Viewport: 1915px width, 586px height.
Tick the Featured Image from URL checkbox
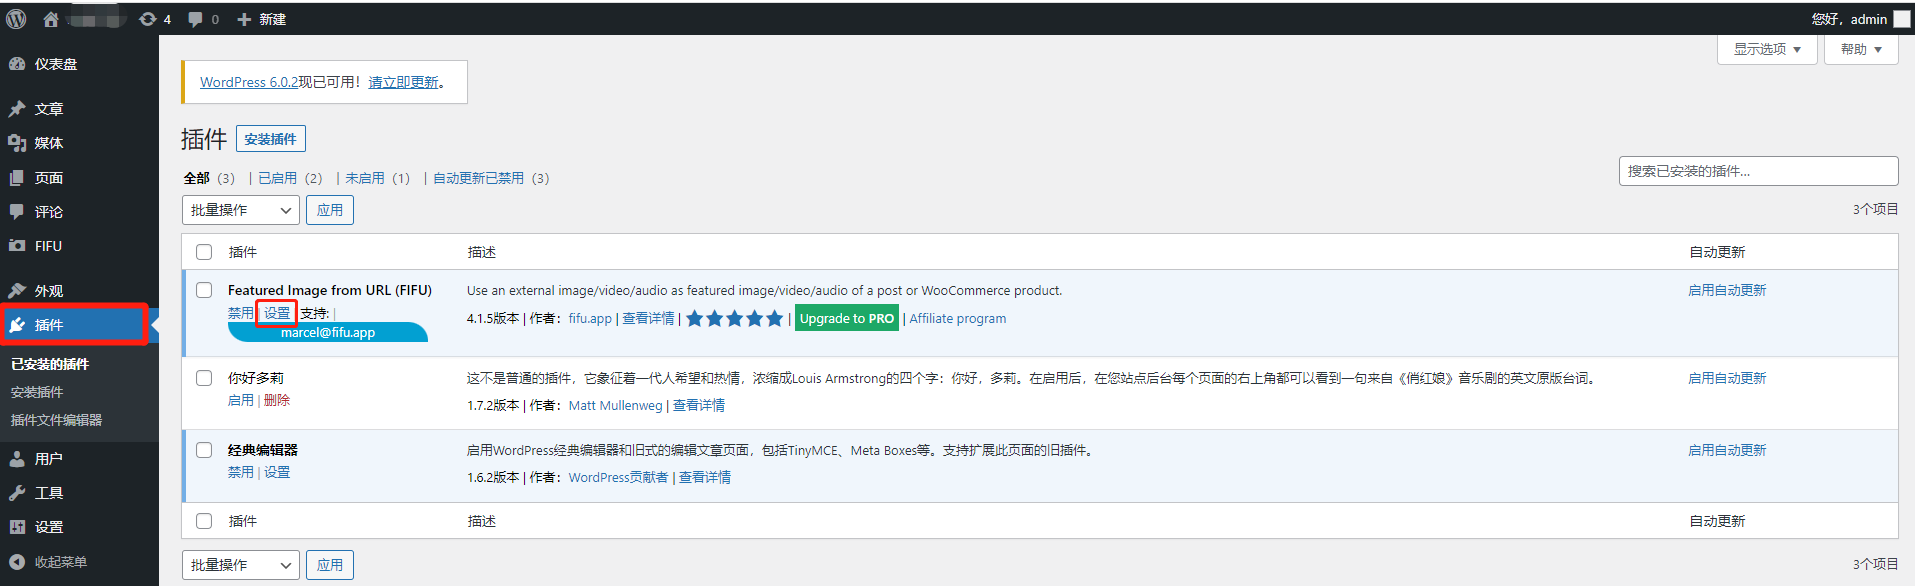[204, 290]
